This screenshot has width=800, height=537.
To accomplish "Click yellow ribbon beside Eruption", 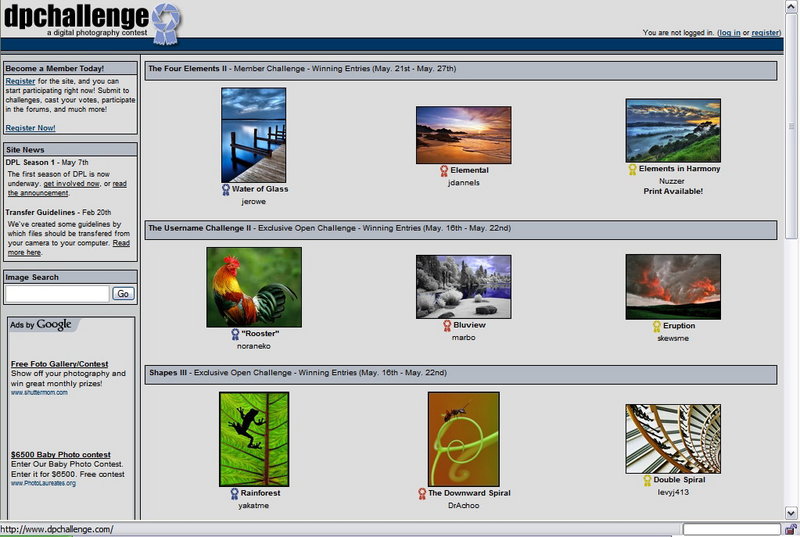I will pyautogui.click(x=657, y=326).
